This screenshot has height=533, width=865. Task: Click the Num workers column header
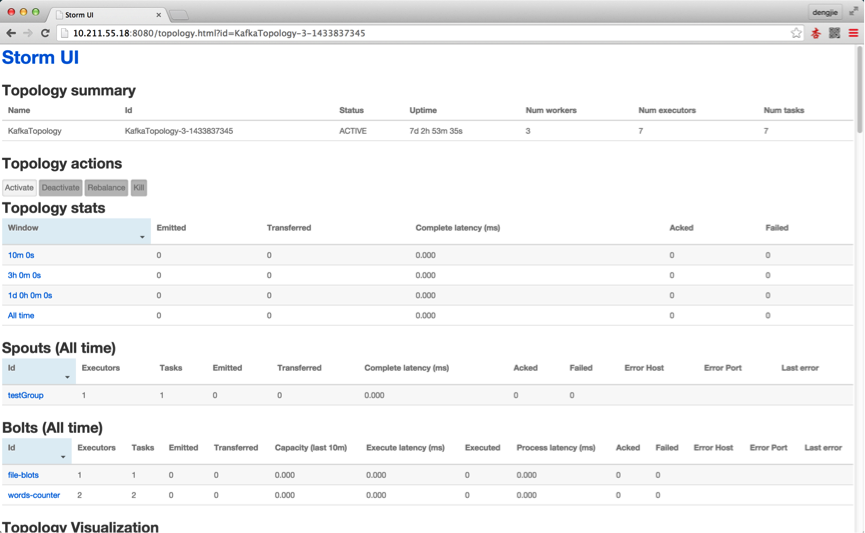[x=551, y=110]
